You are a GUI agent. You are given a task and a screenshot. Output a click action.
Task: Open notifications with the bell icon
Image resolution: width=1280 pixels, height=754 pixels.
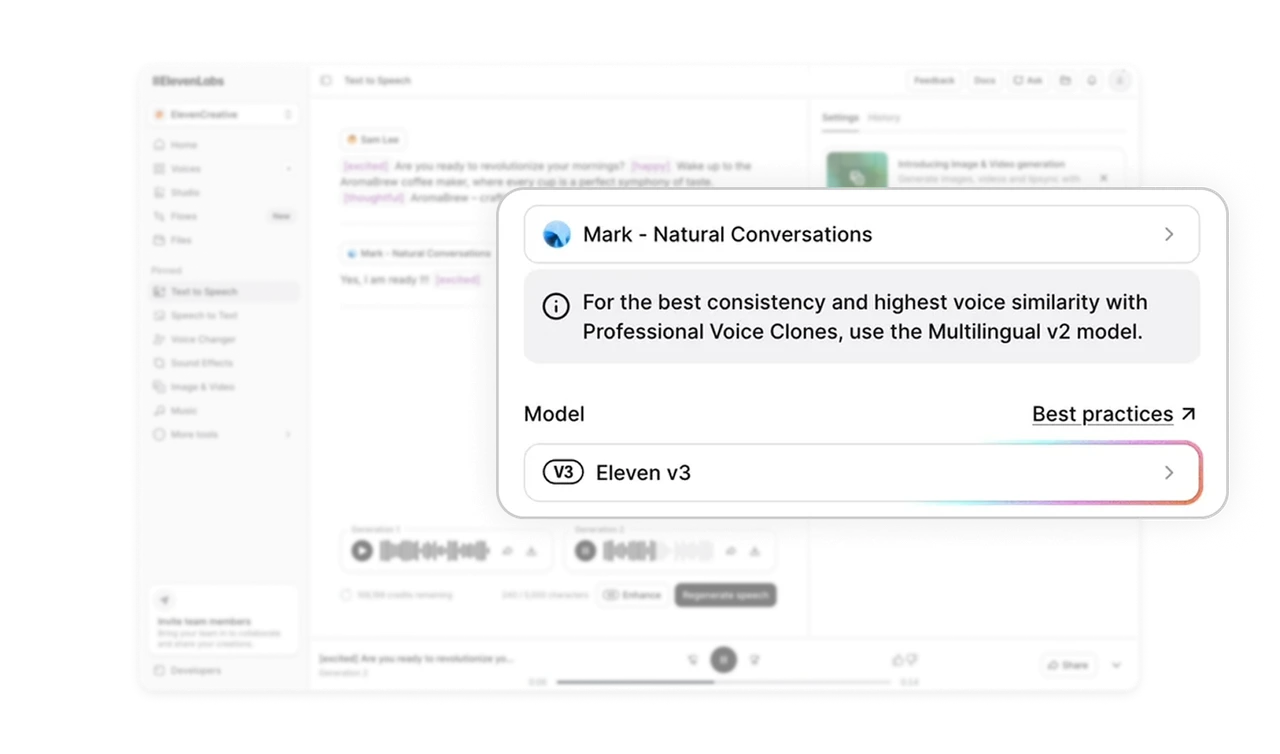pyautogui.click(x=1092, y=81)
